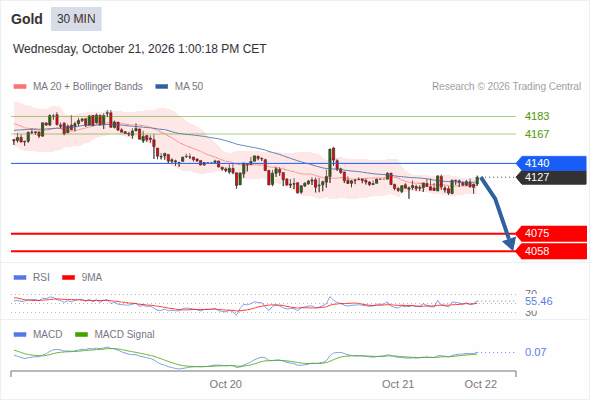Viewport: 590px width, 400px height.
Task: Click the MACD value 0.07
Action: (x=535, y=353)
